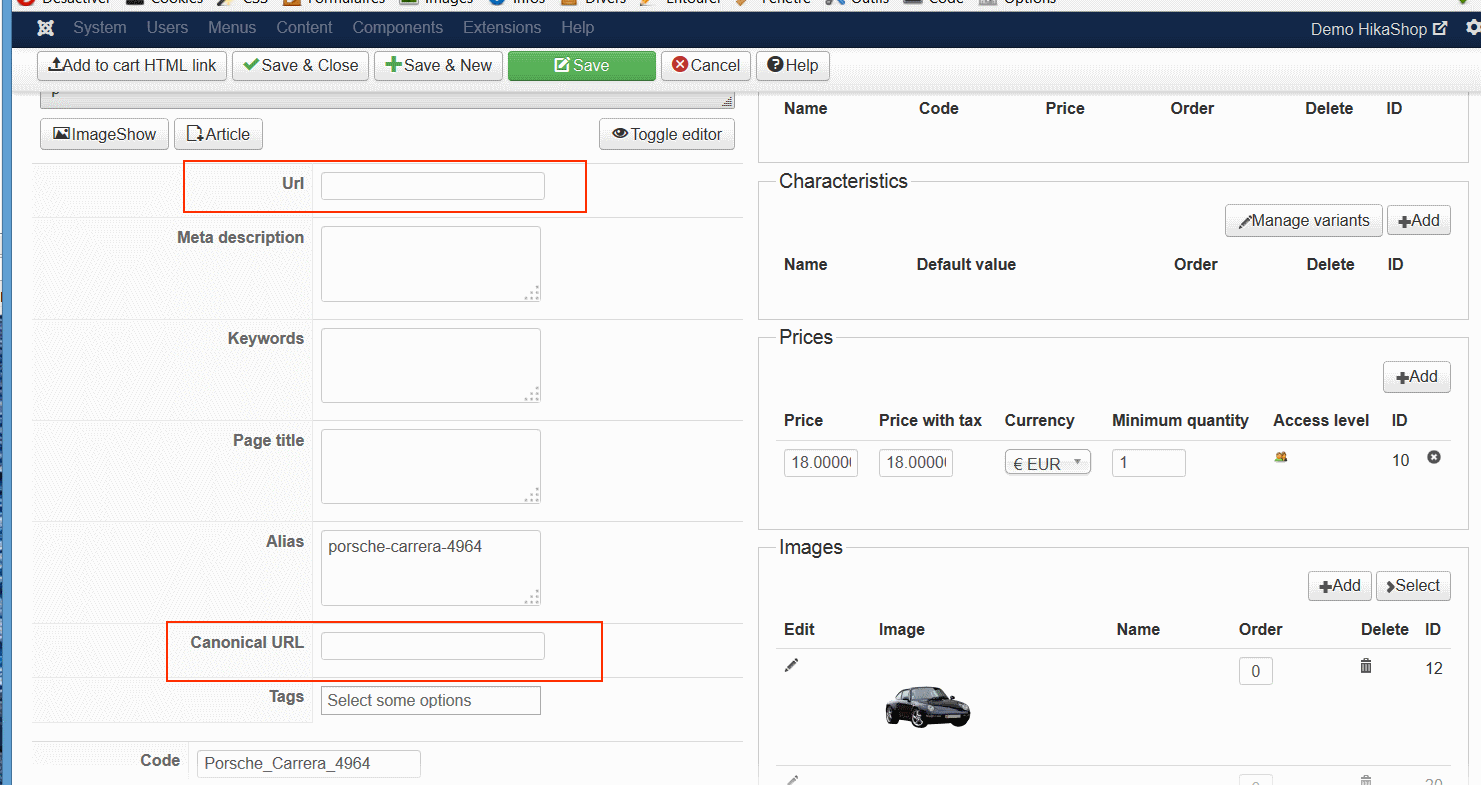Click Manage variants button
1481x785 pixels.
pos(1304,220)
